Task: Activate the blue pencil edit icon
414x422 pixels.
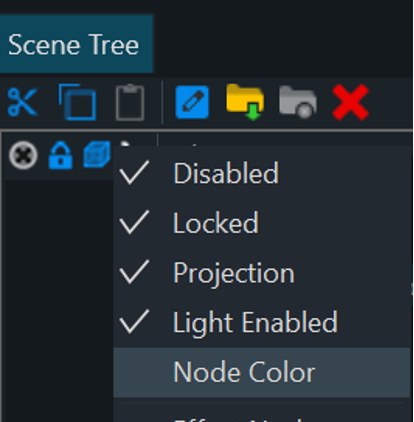Action: (192, 102)
